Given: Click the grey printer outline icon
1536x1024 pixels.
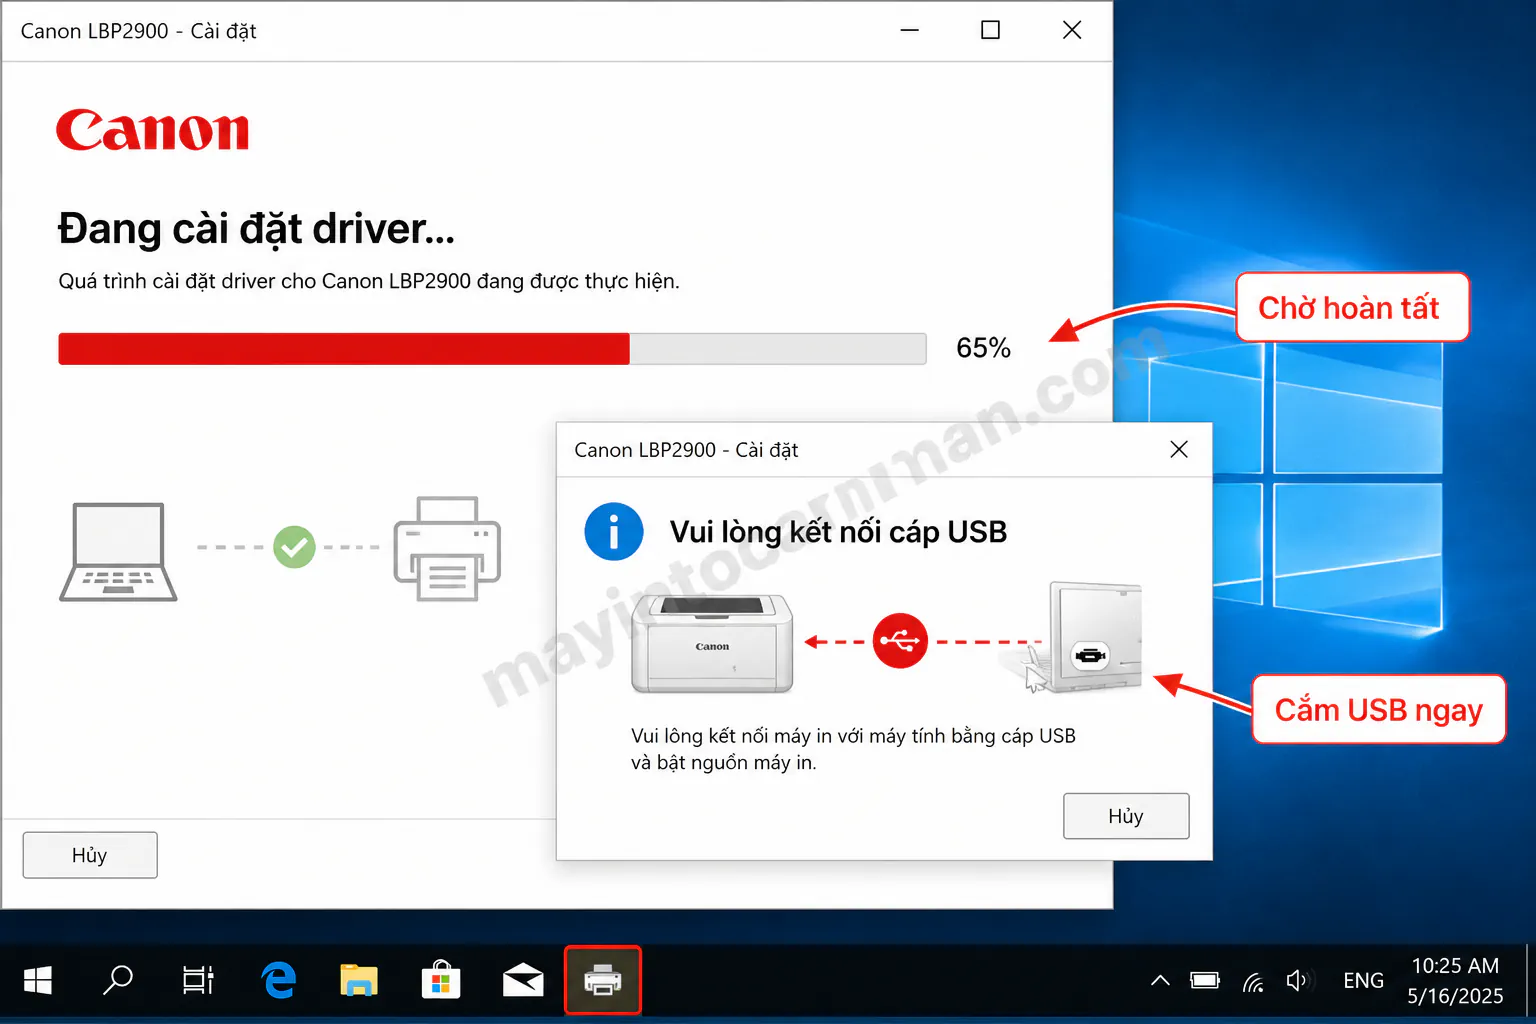Looking at the screenshot, I should (x=447, y=548).
